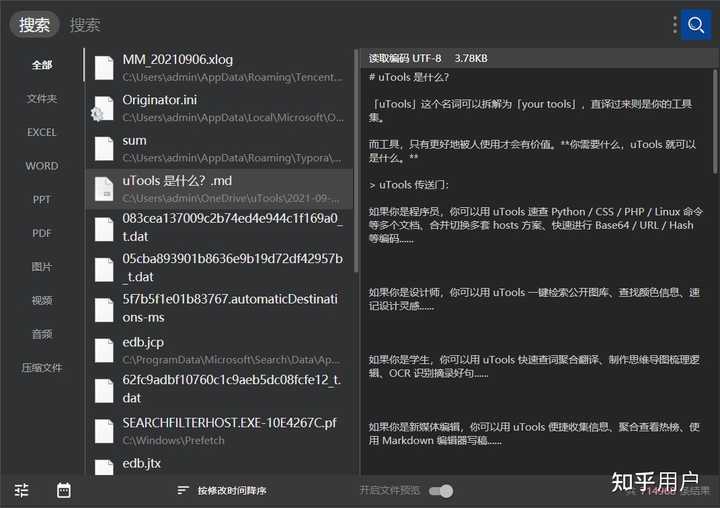
Task: Select uTools 是什么？.md result name
Action: (x=177, y=181)
